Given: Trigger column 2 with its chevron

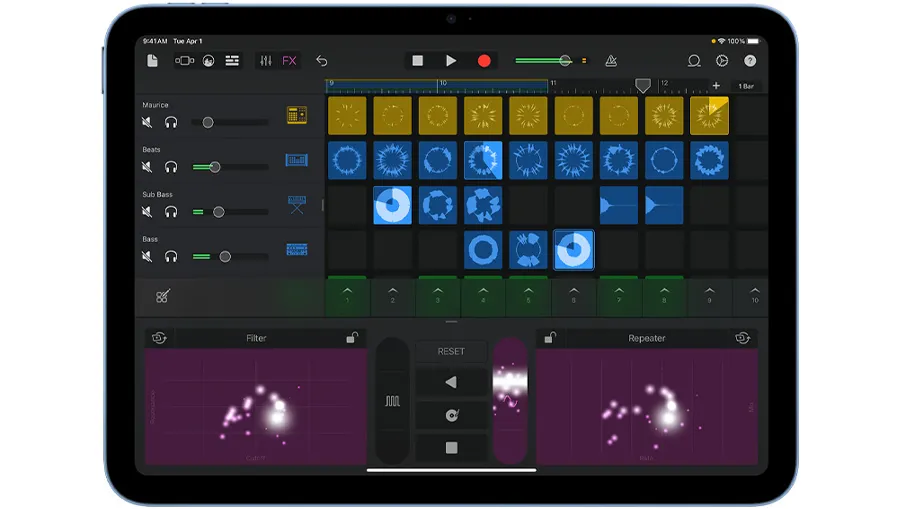Looking at the screenshot, I should pos(393,296).
